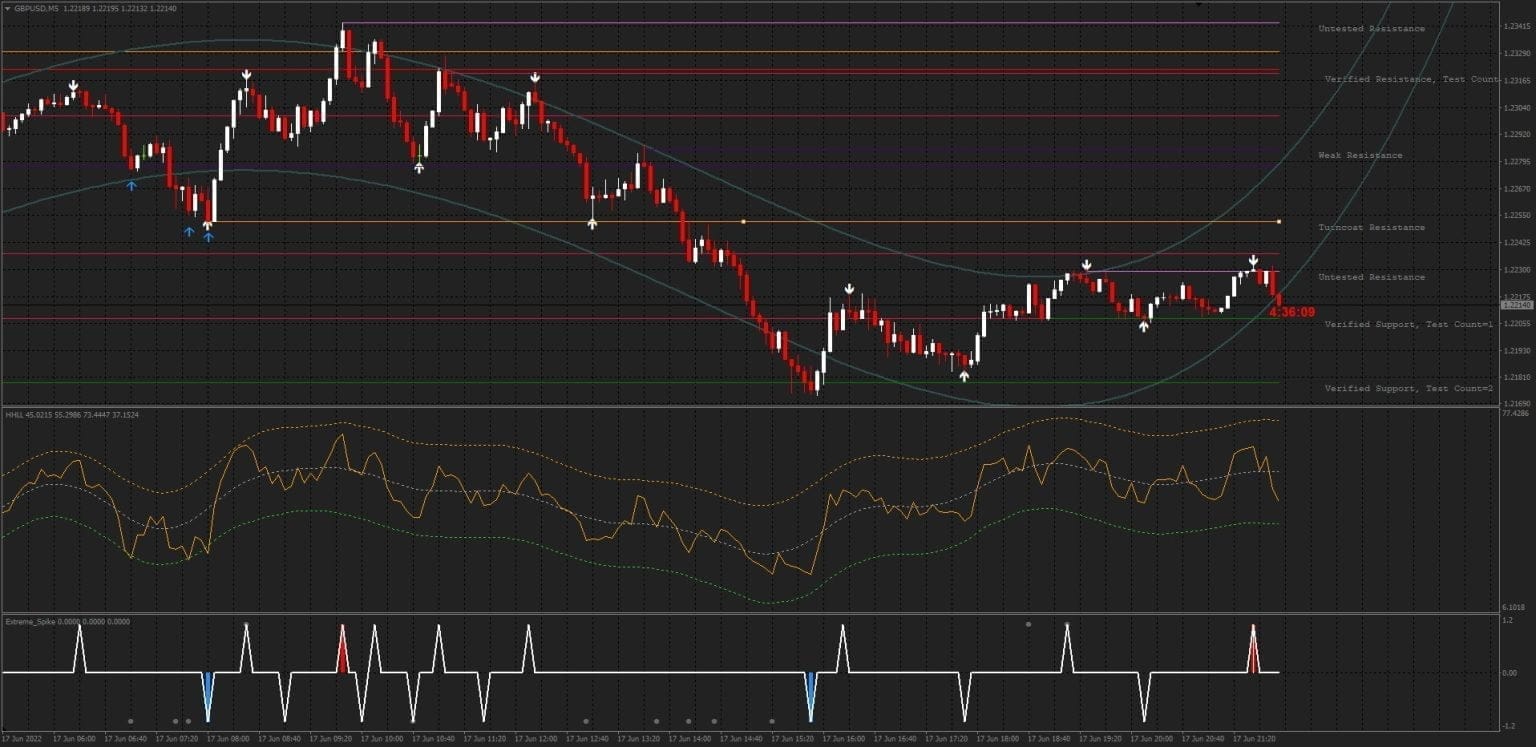
Task: Select the blue up-arrow buy signal near 07:40
Action: point(130,184)
